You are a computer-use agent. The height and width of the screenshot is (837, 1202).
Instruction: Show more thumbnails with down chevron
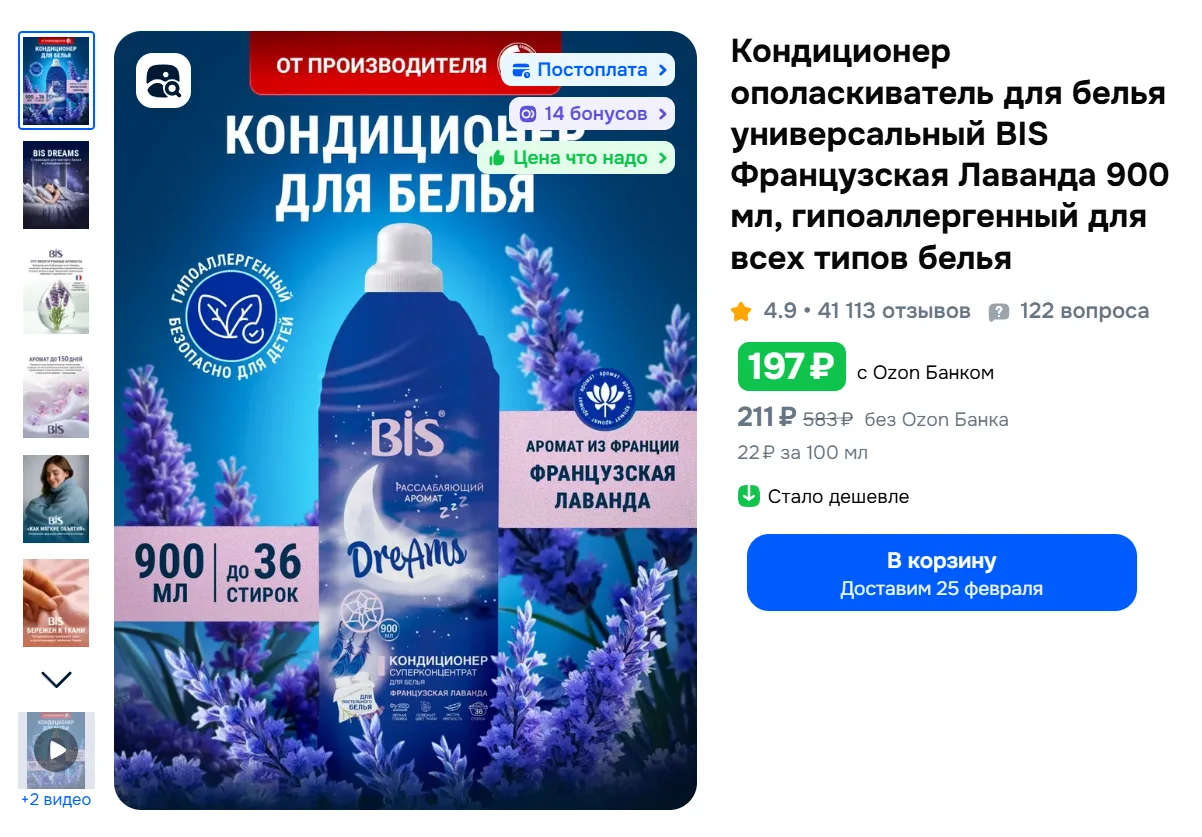[57, 680]
